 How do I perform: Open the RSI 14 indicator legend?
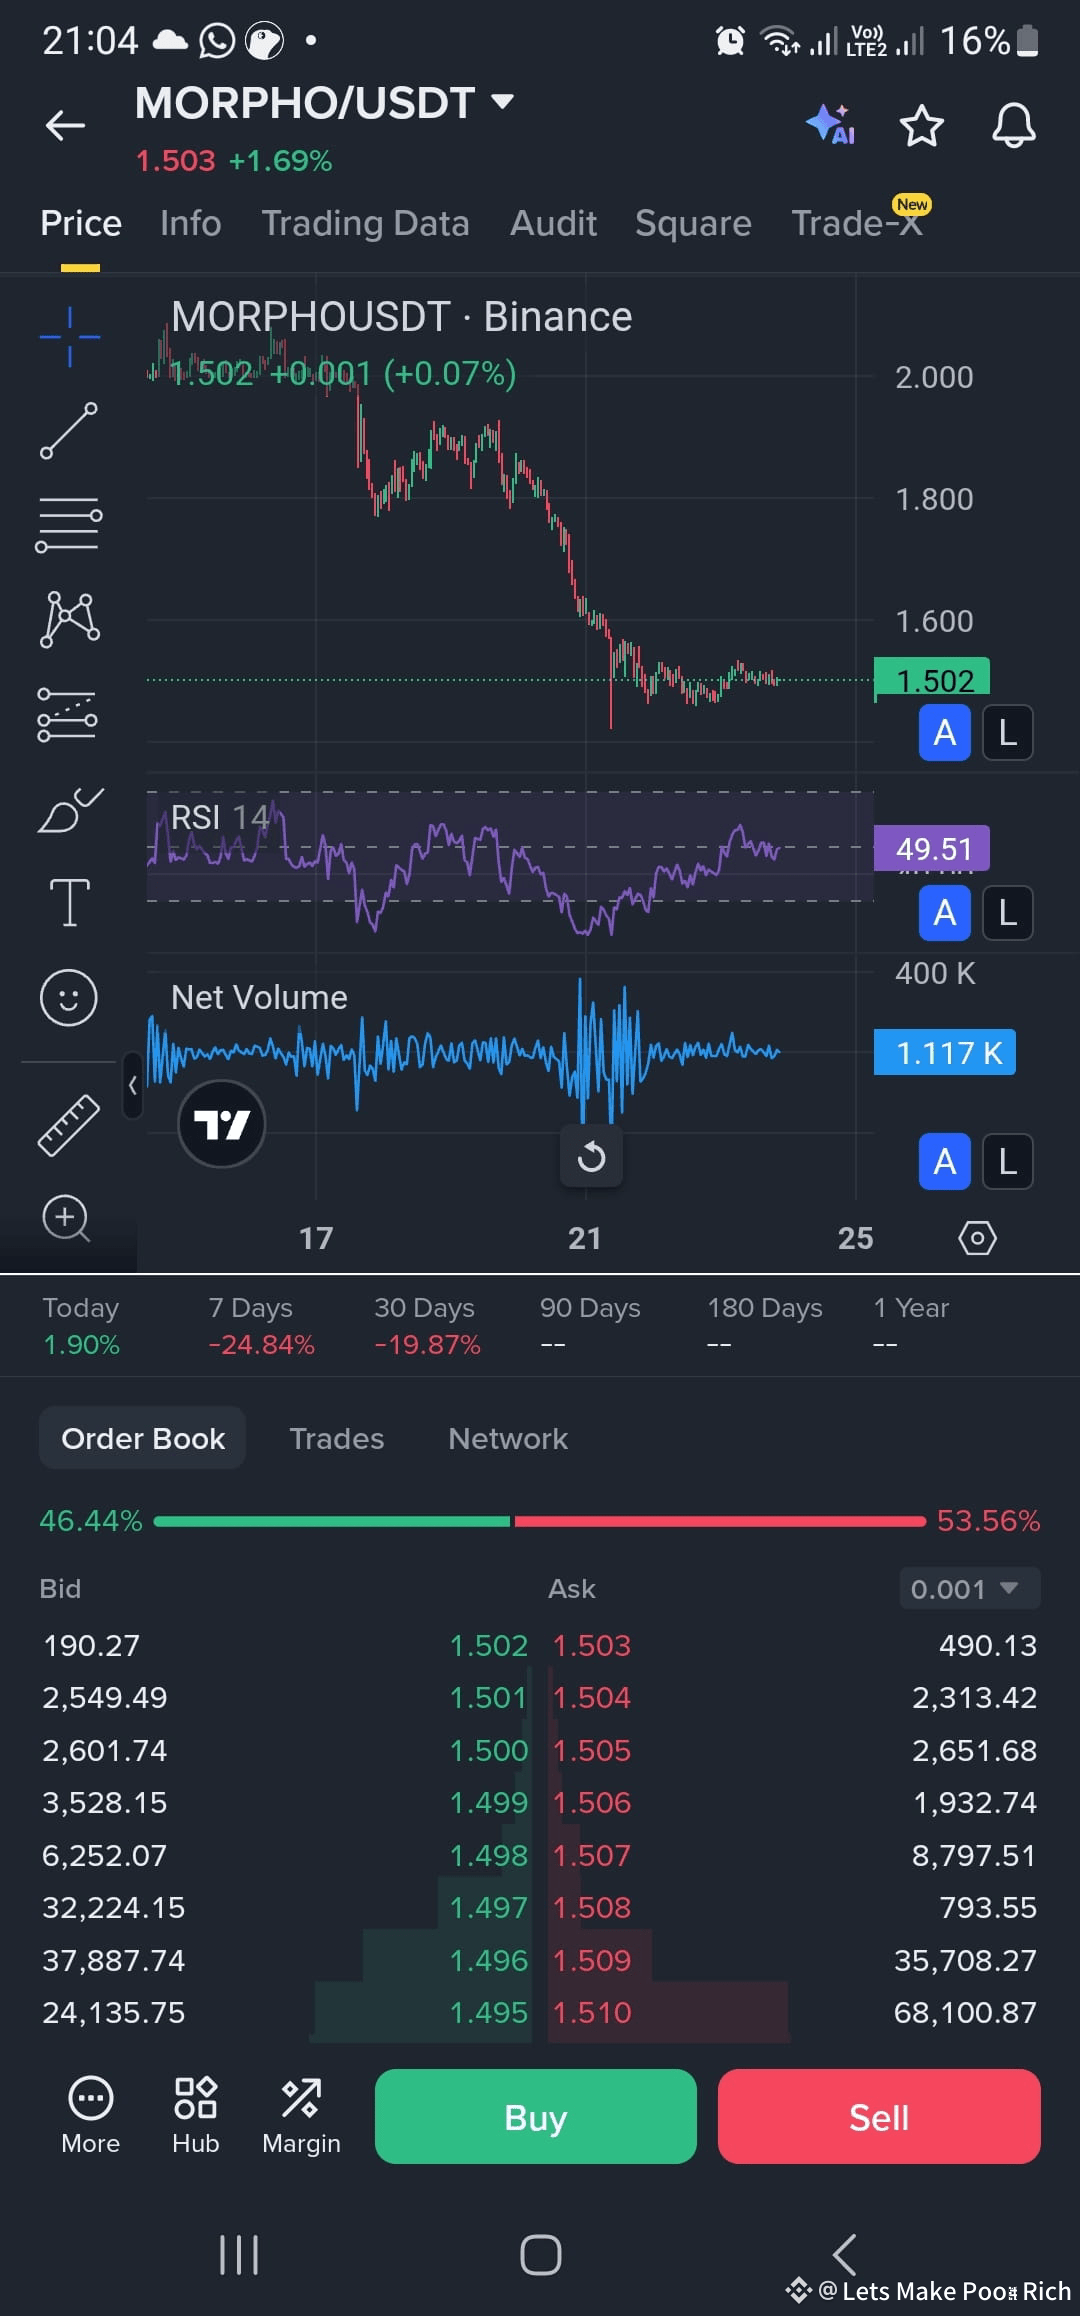coord(220,817)
